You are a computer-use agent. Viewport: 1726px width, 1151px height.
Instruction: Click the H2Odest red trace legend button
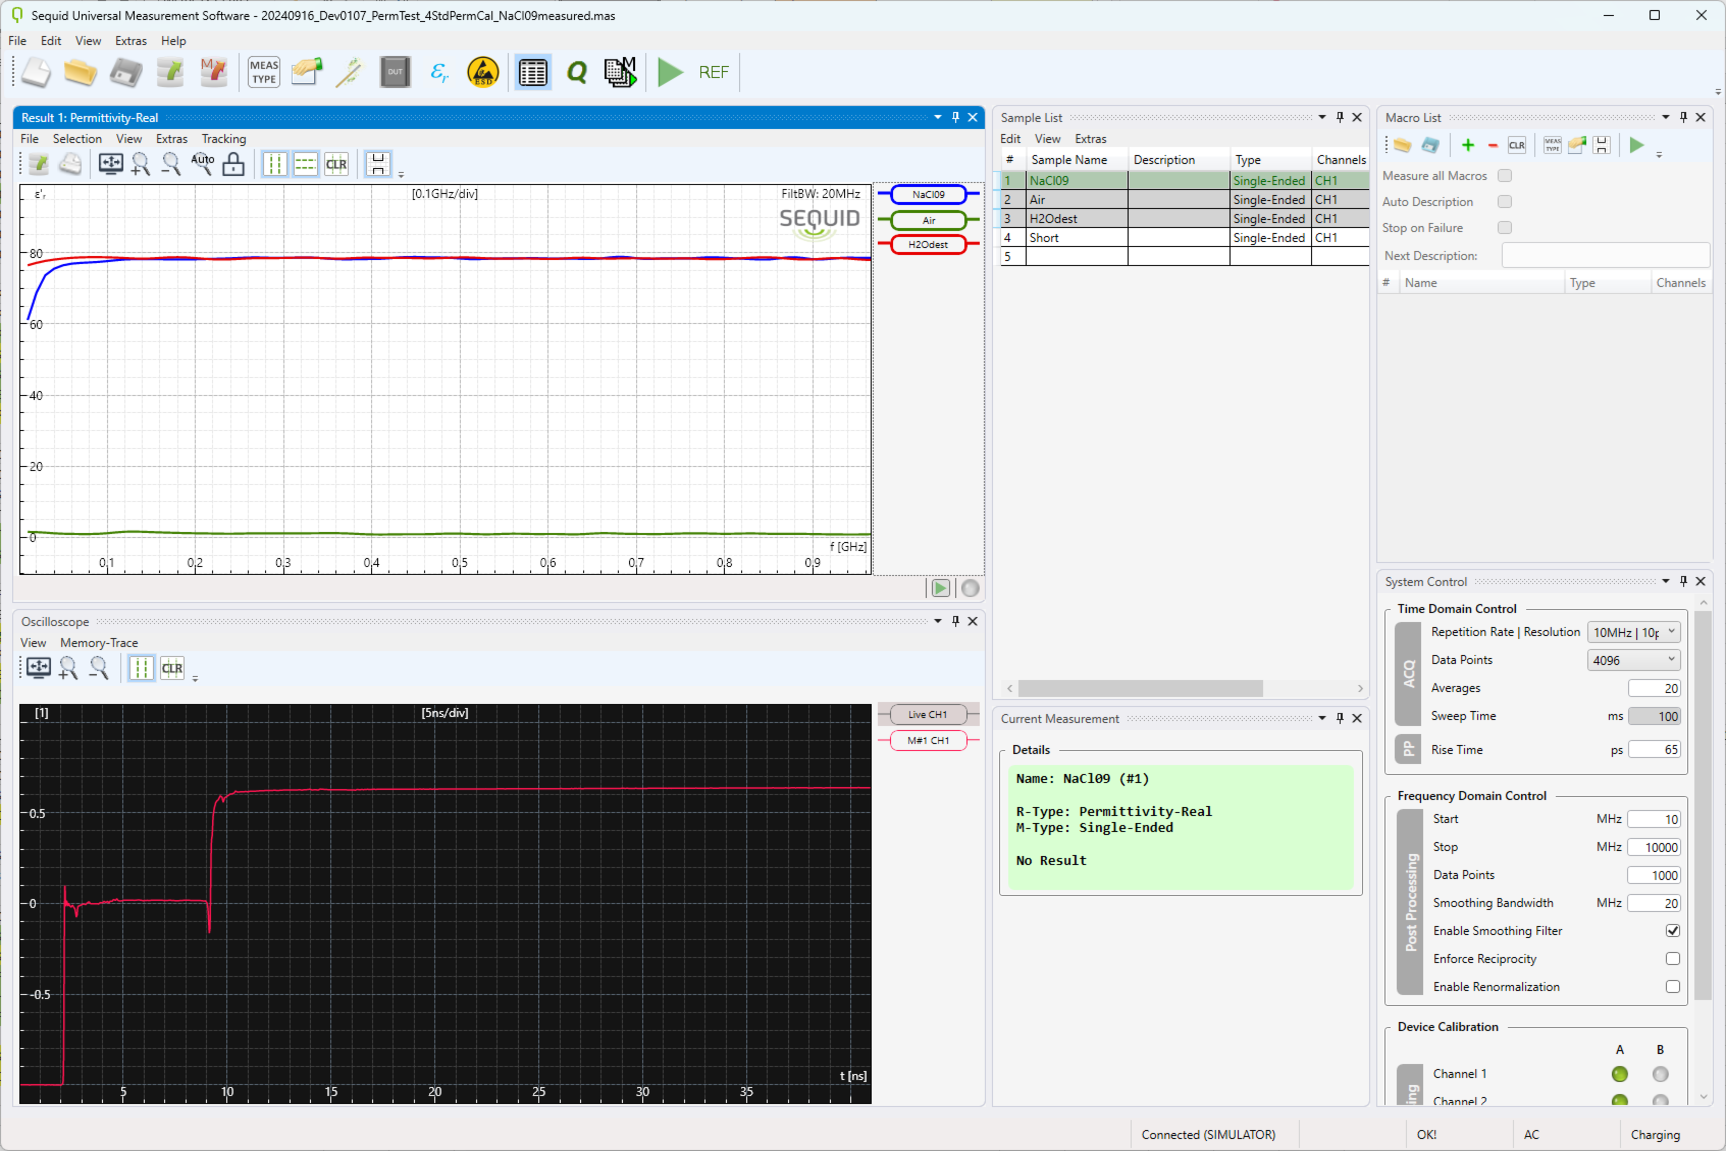pyautogui.click(x=928, y=245)
